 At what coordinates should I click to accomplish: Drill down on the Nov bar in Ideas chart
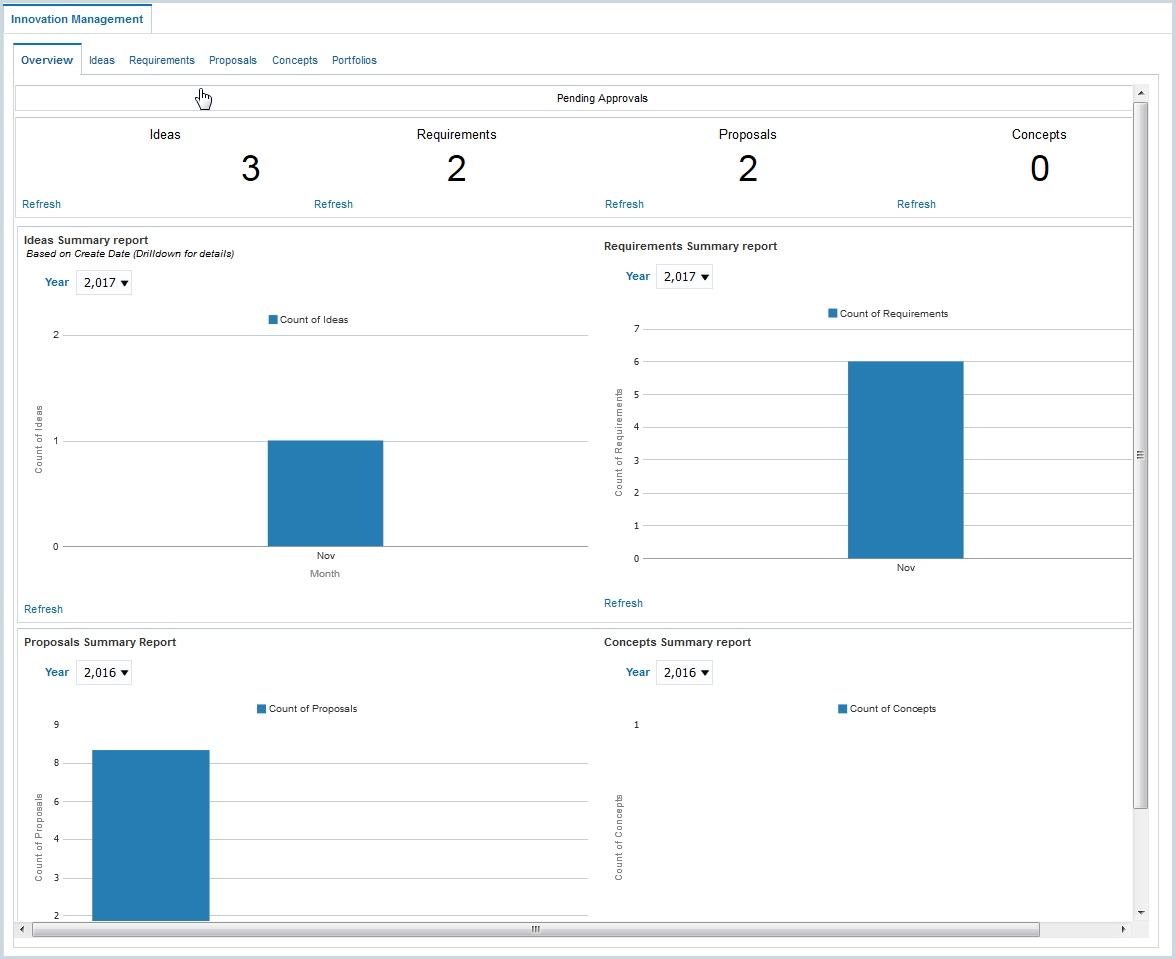[x=325, y=493]
